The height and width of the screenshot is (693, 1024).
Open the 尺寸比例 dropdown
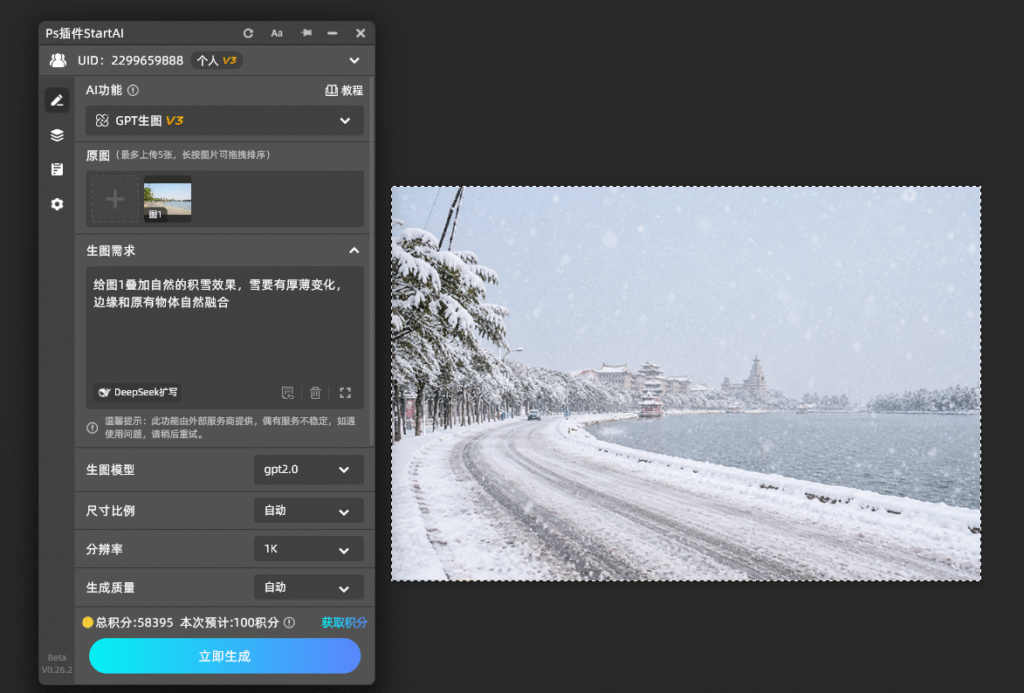pyautogui.click(x=308, y=511)
